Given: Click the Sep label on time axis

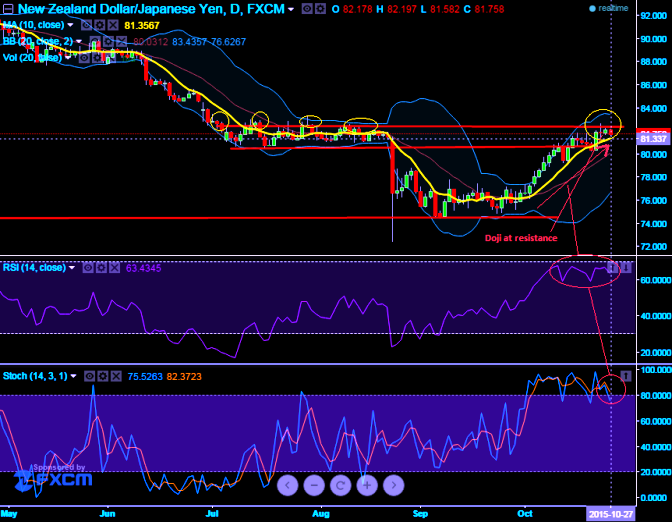Looking at the screenshot, I should [420, 513].
